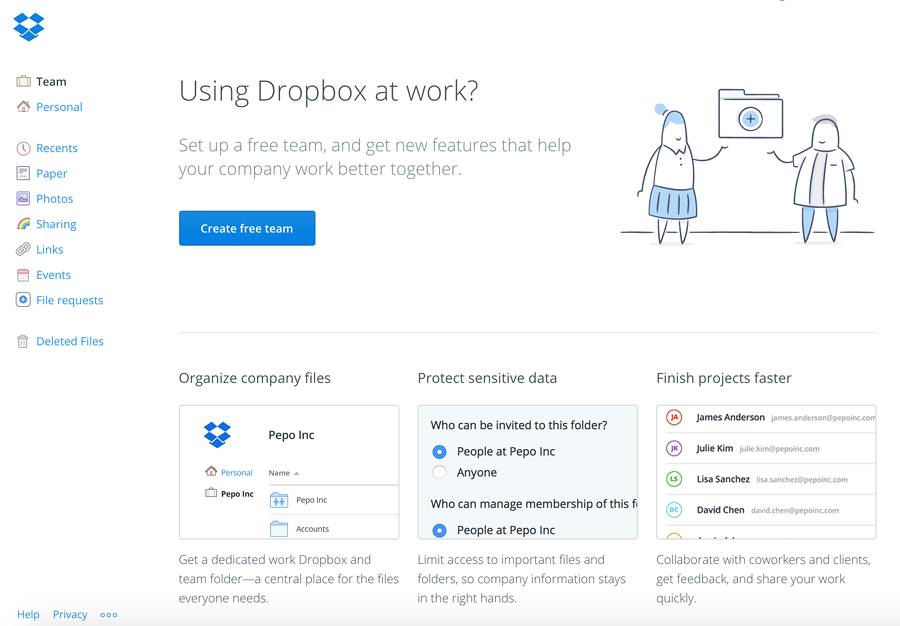Click the Finish projects faster heading
900x626 pixels.
click(724, 378)
